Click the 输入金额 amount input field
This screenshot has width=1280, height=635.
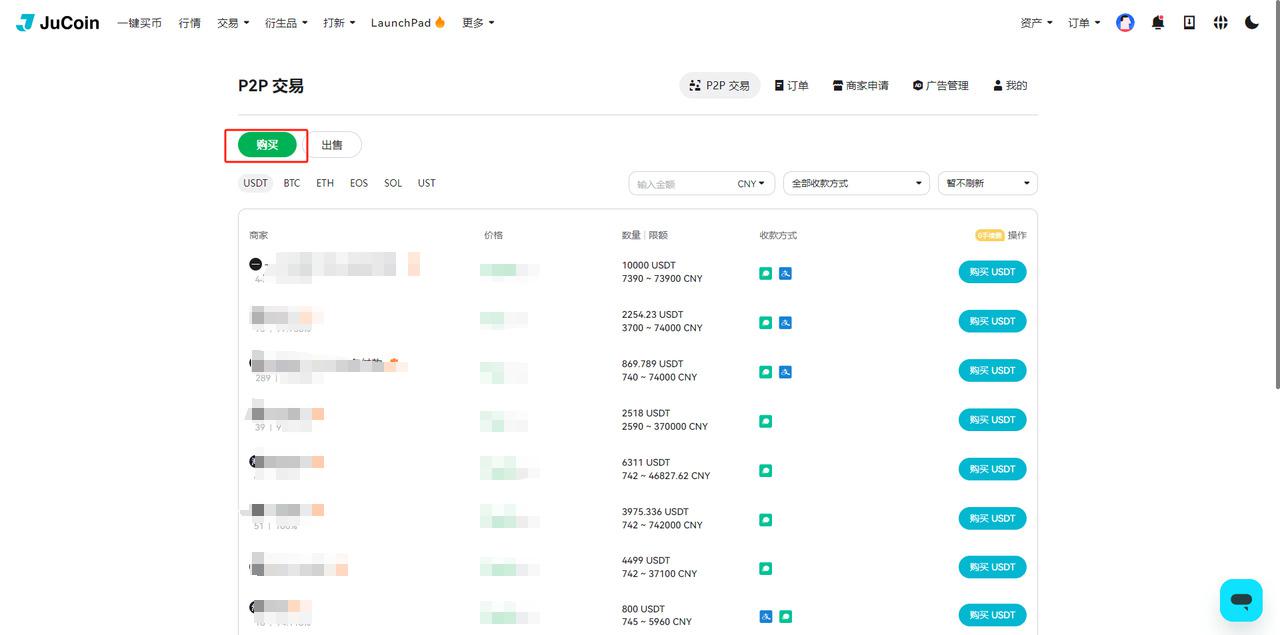coord(682,184)
